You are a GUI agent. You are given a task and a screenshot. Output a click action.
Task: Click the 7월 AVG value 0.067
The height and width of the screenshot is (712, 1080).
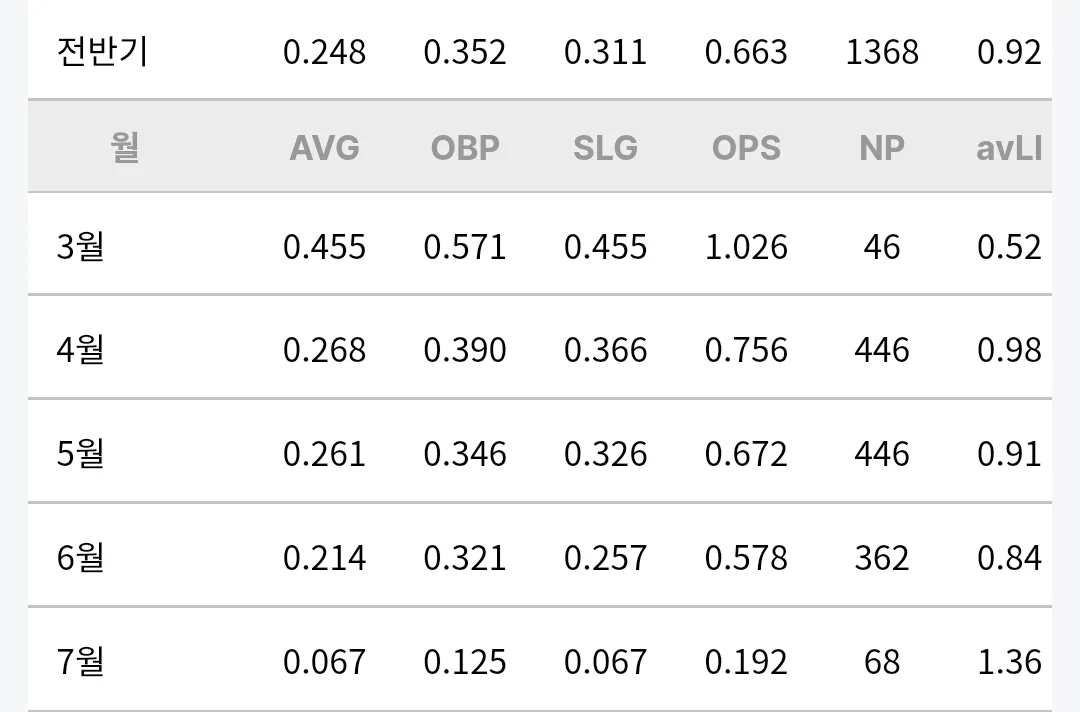point(324,662)
